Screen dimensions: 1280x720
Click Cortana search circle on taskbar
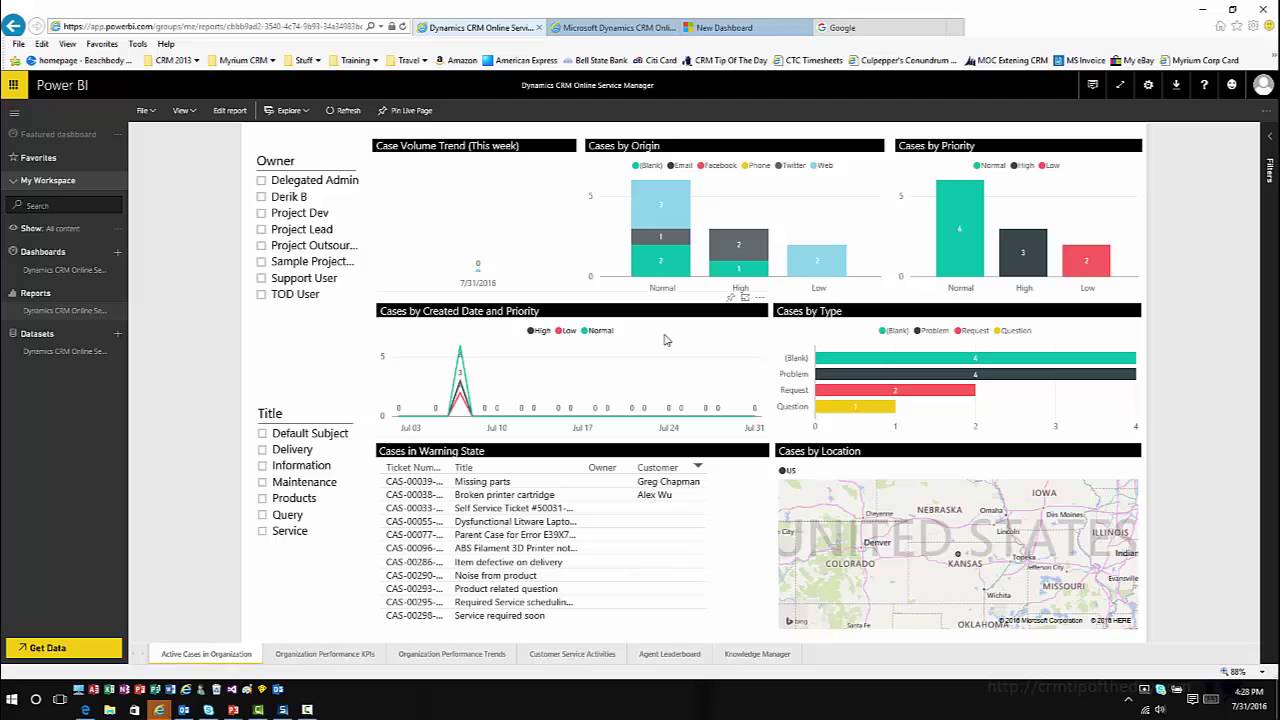click(36, 699)
